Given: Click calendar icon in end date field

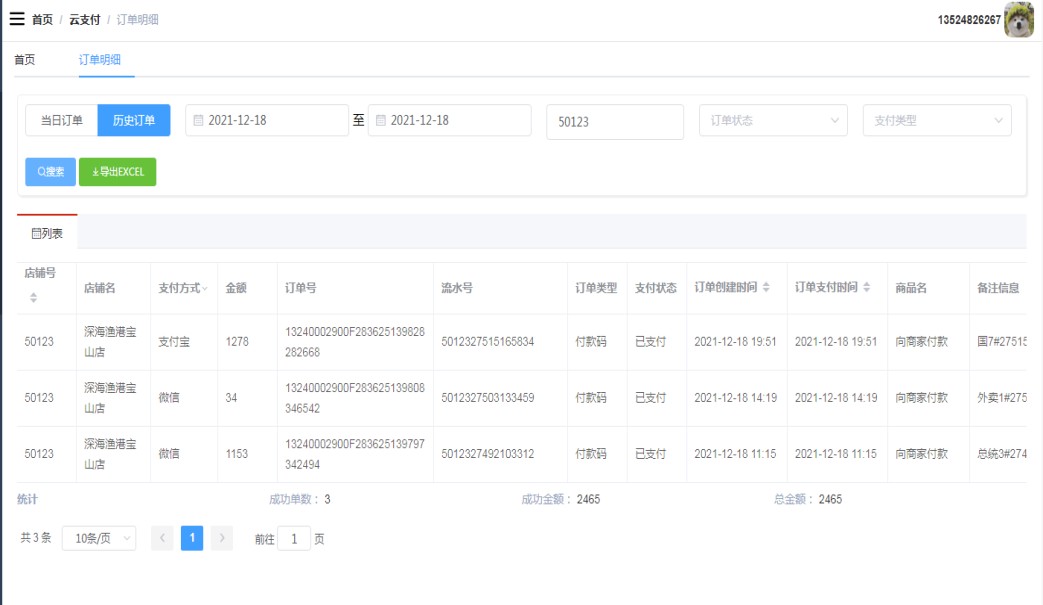Looking at the screenshot, I should coord(380,120).
